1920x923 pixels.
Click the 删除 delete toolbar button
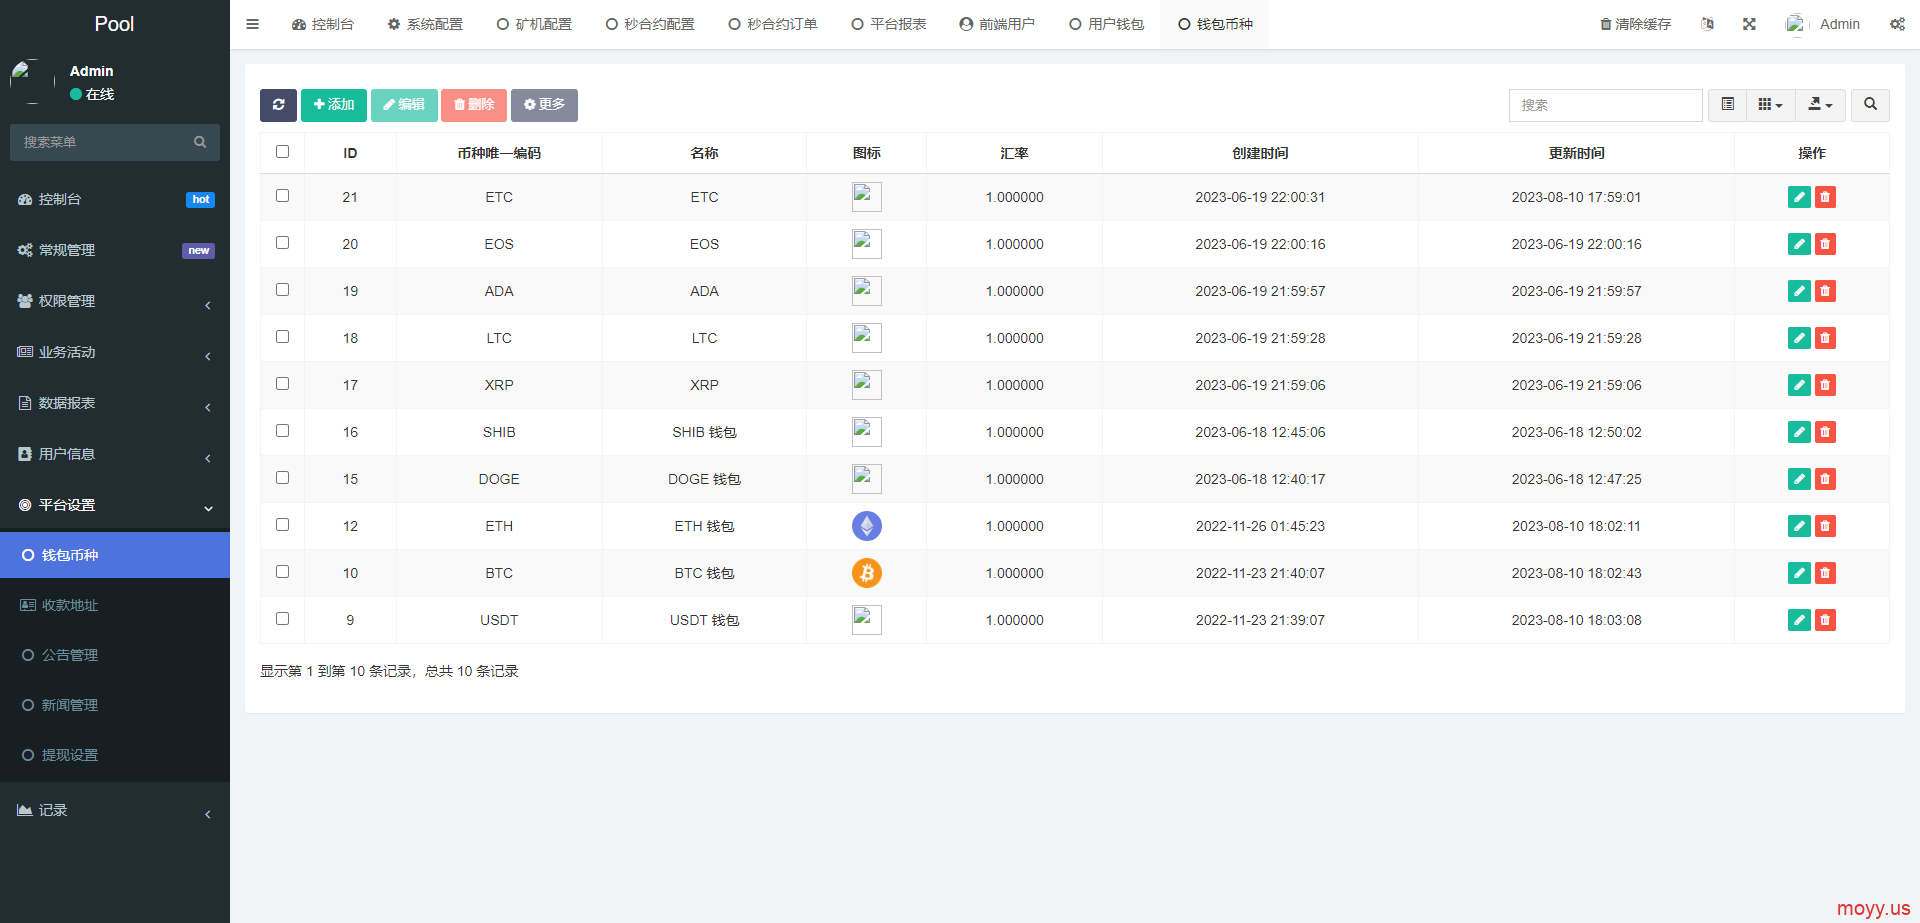(474, 105)
